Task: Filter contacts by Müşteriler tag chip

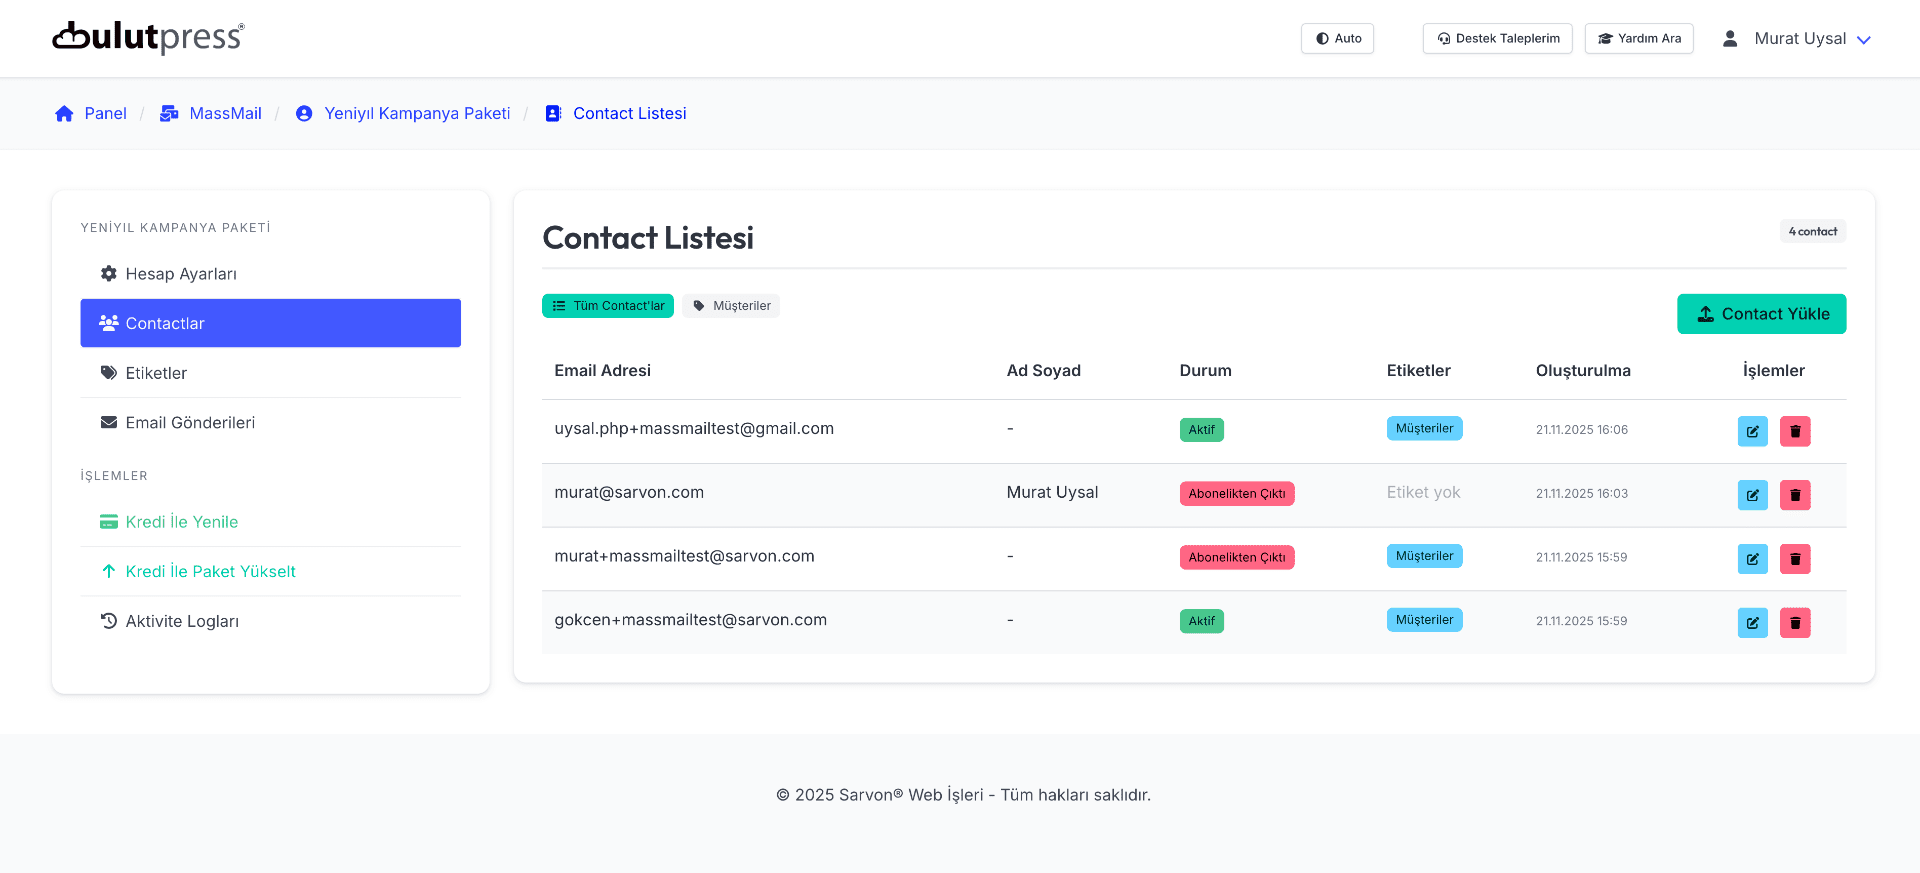Action: (731, 306)
